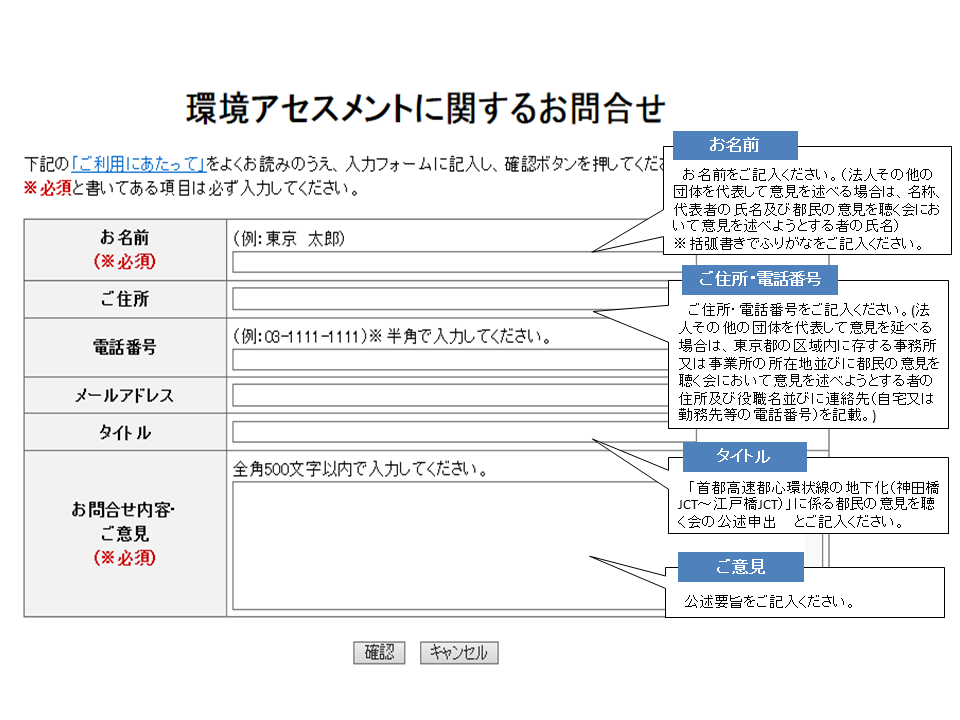Open the ご利用にあたって link
The width and height of the screenshot is (960, 720).
click(138, 164)
